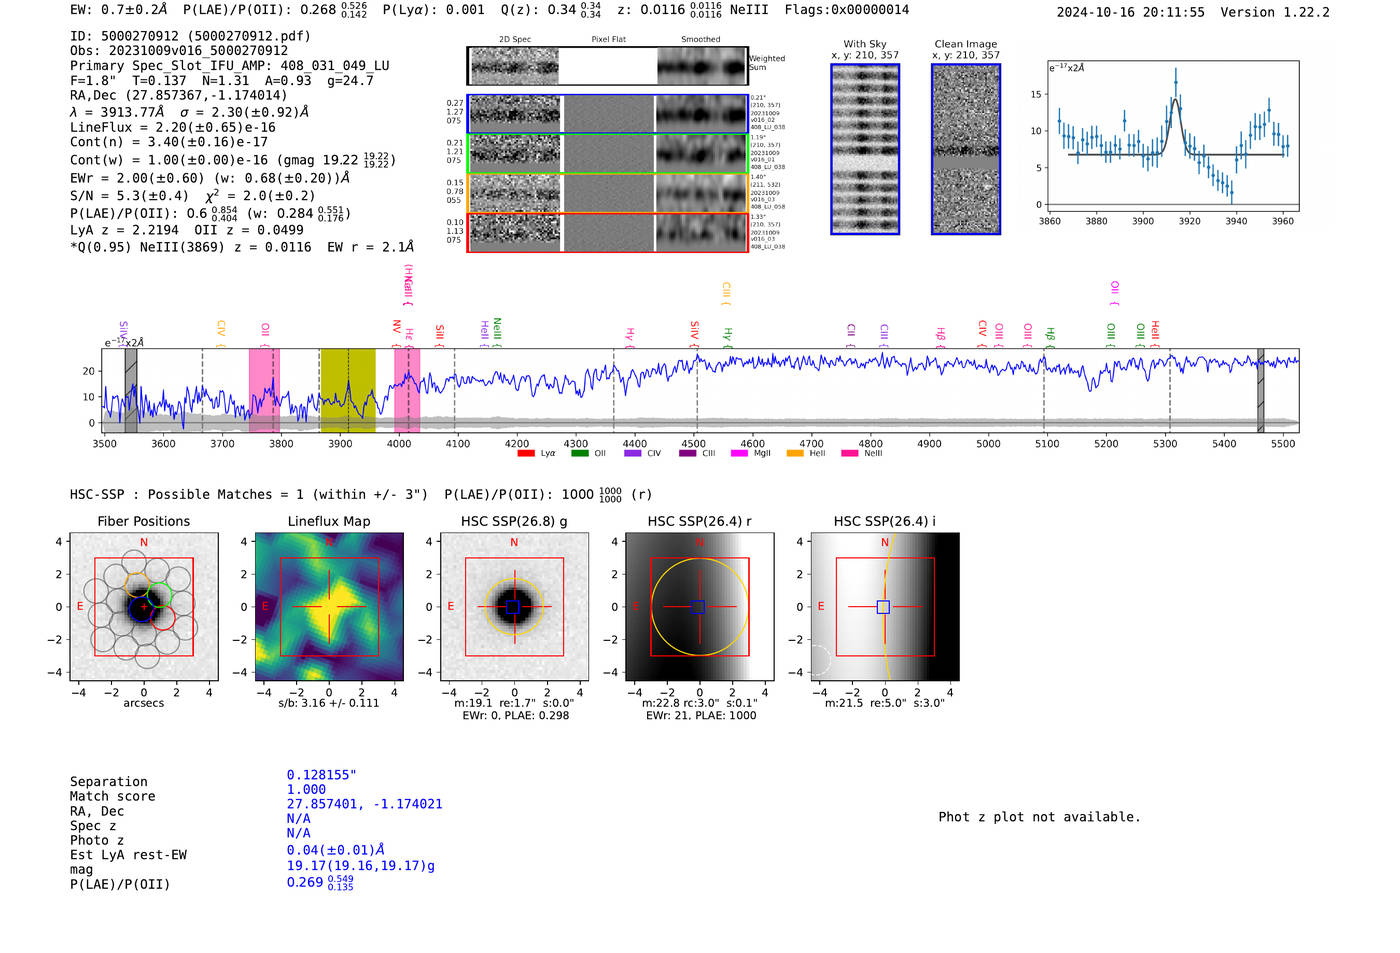1400x953 pixels.
Task: Click the Lyα red legend swatch
Action: coord(526,454)
